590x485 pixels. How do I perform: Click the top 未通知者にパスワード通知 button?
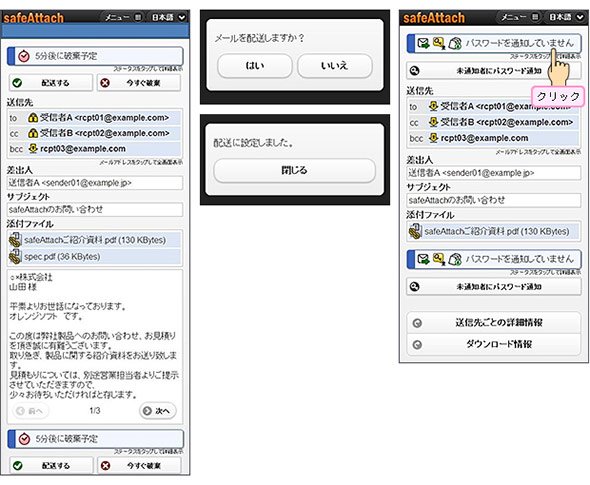tap(494, 71)
